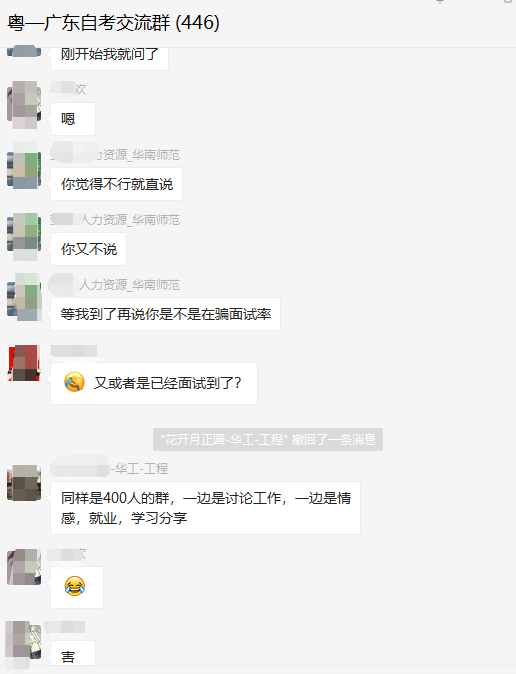Click the group title 粤—广东自考交流群 (446)
Viewport: 516px width, 674px height.
[114, 23]
